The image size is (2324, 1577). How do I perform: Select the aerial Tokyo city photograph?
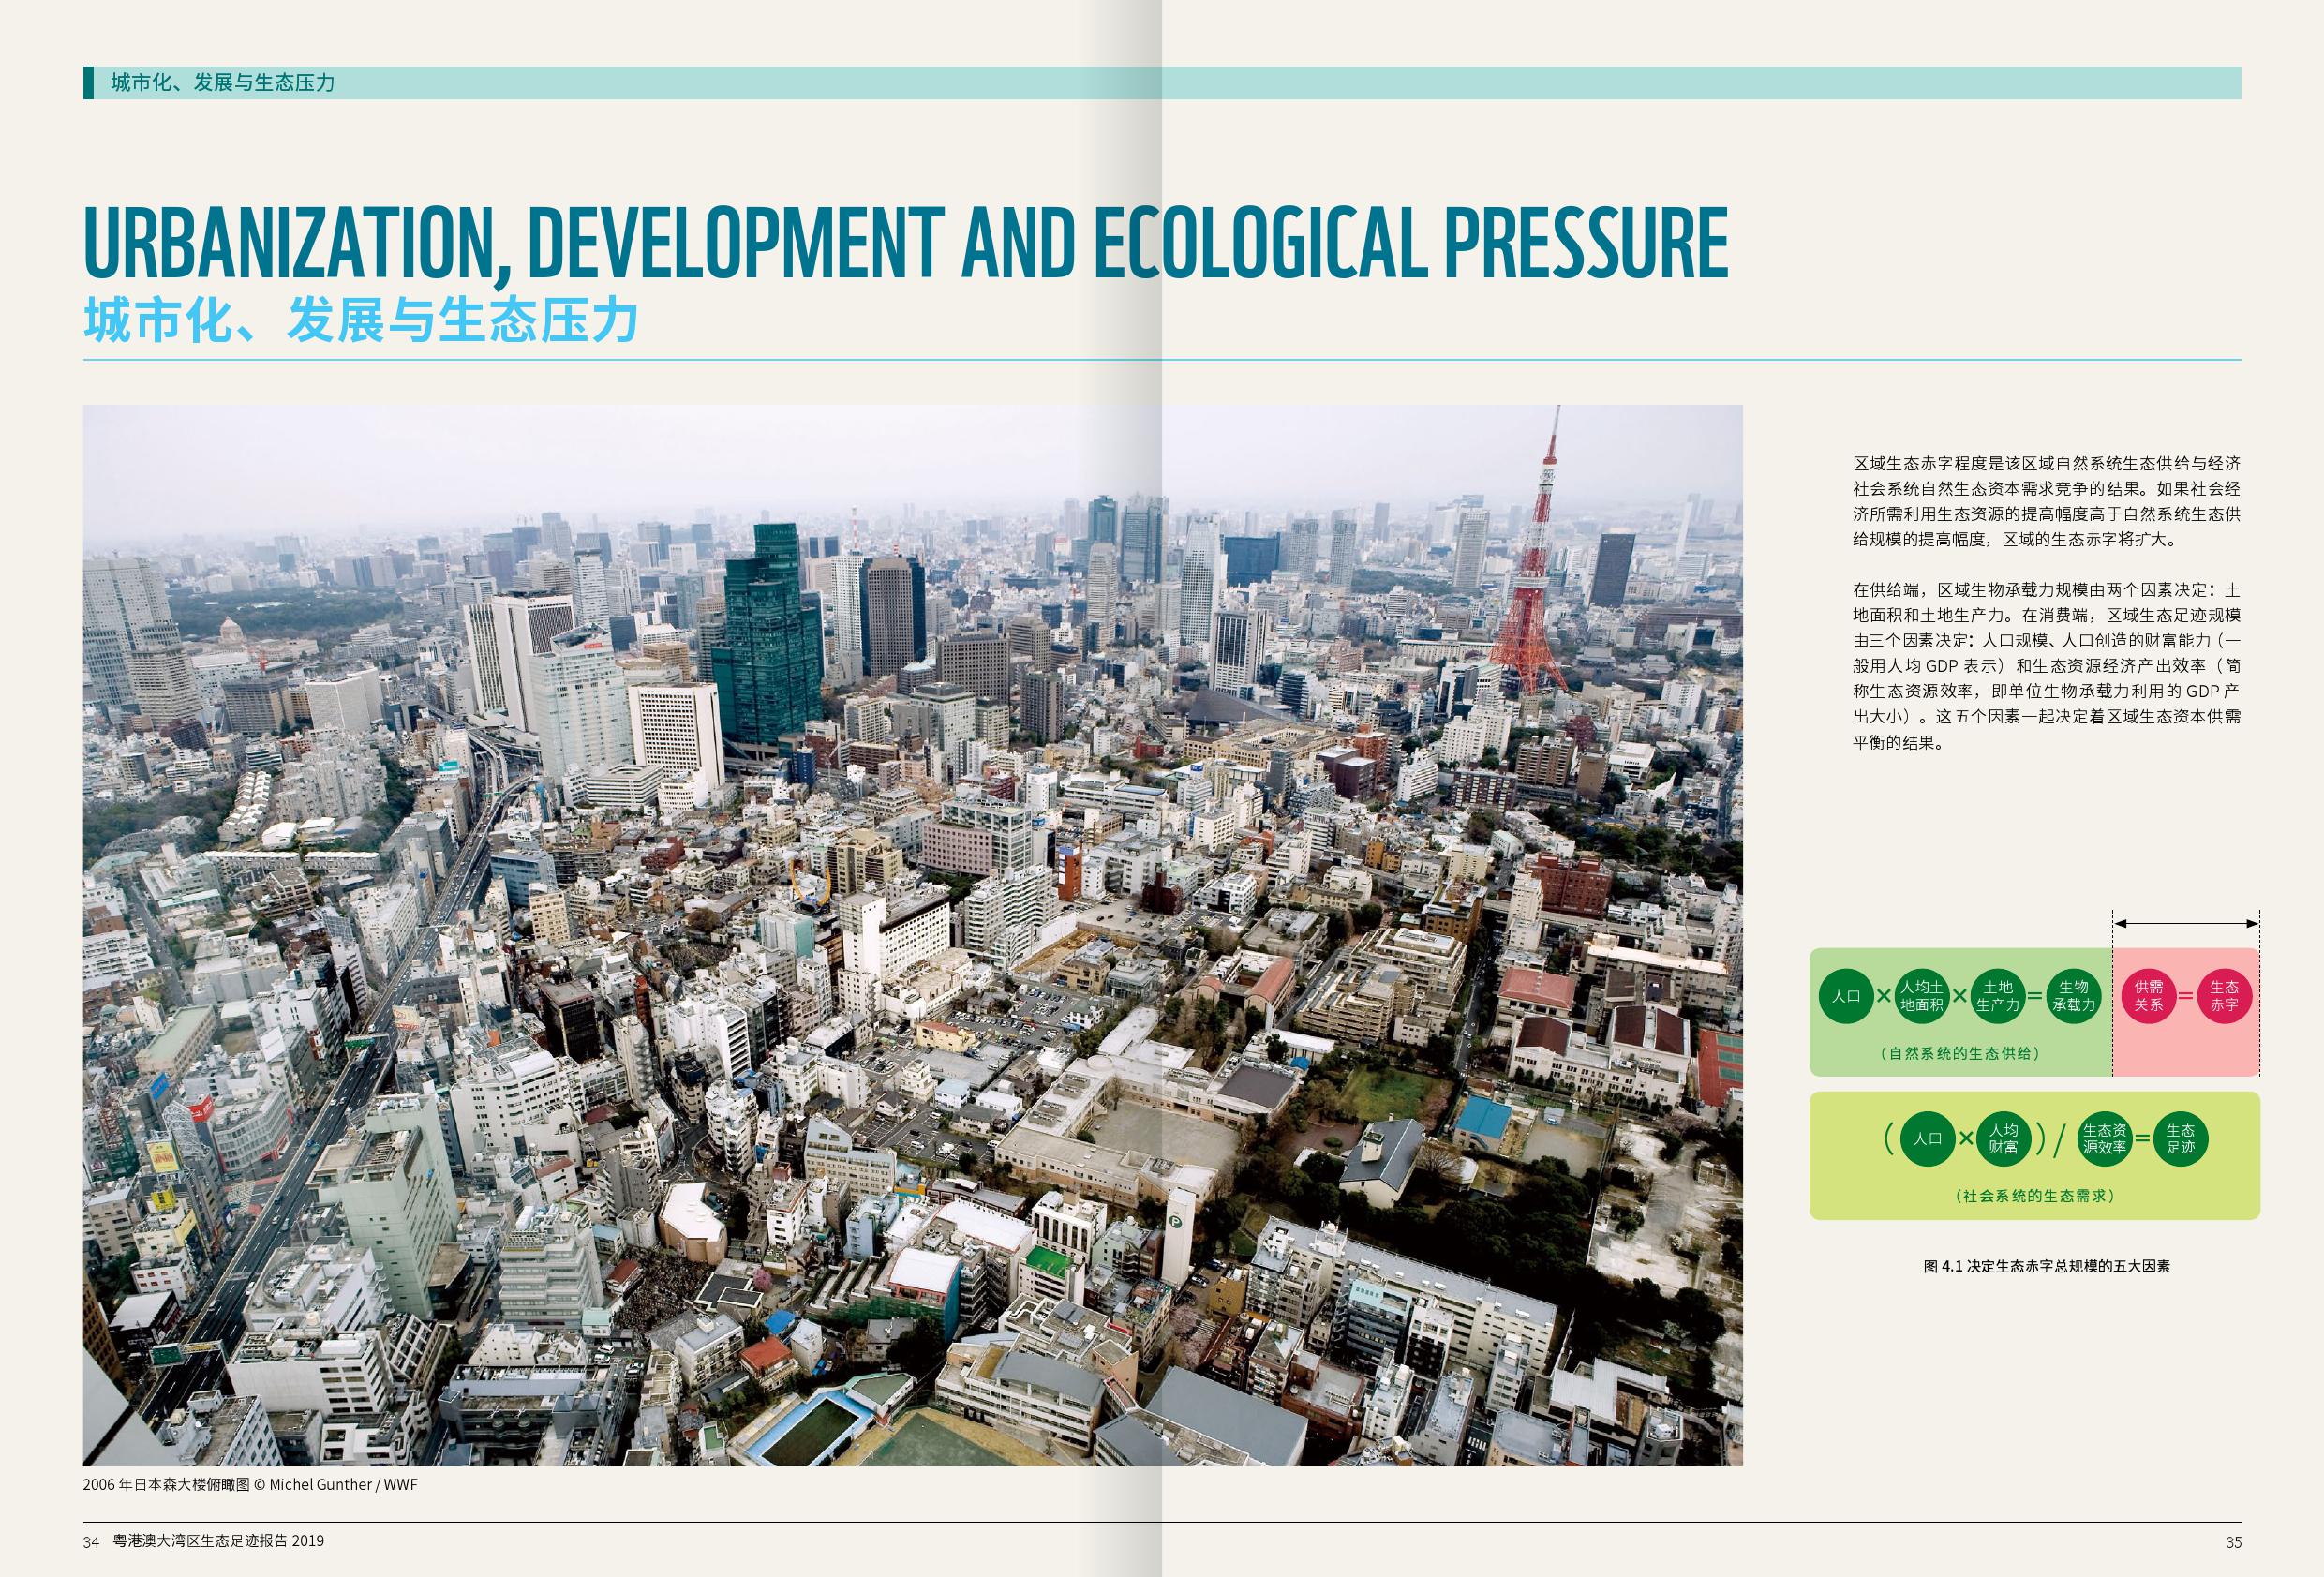click(x=912, y=935)
